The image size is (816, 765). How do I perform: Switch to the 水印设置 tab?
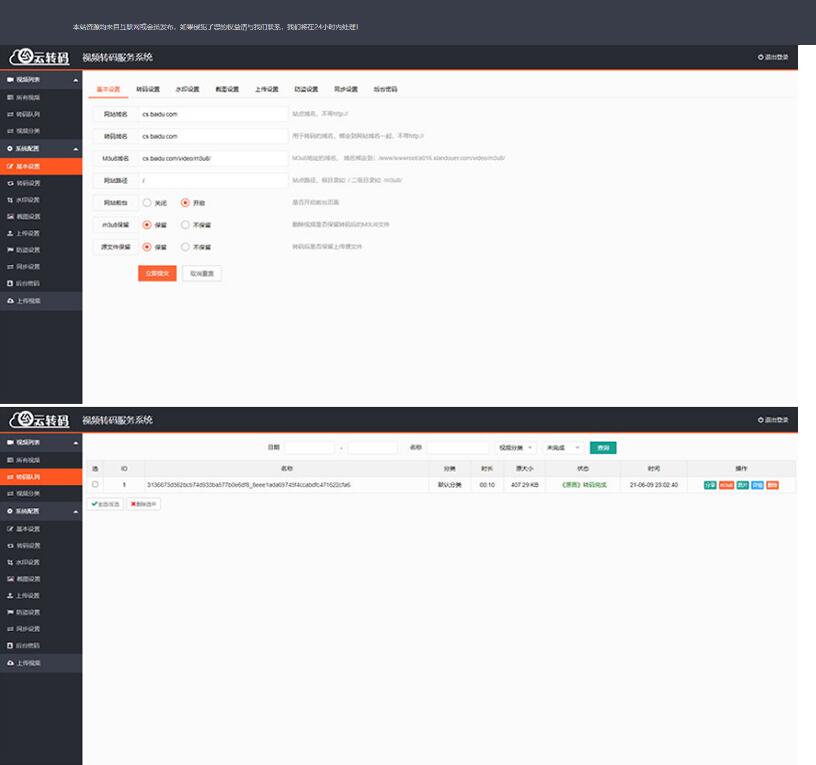(187, 89)
